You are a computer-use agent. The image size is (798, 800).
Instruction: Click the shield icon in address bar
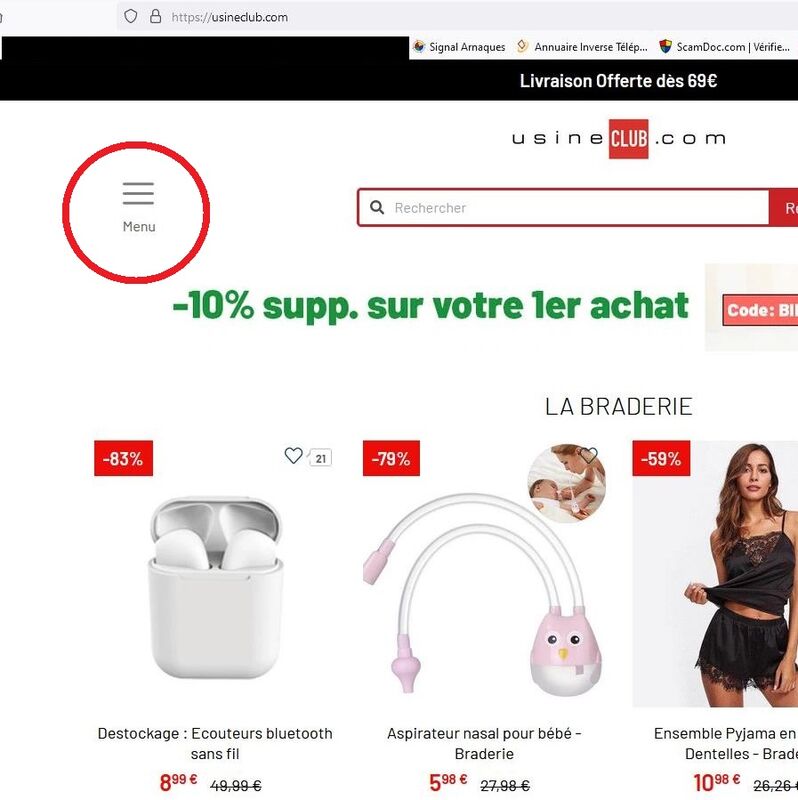pos(131,17)
